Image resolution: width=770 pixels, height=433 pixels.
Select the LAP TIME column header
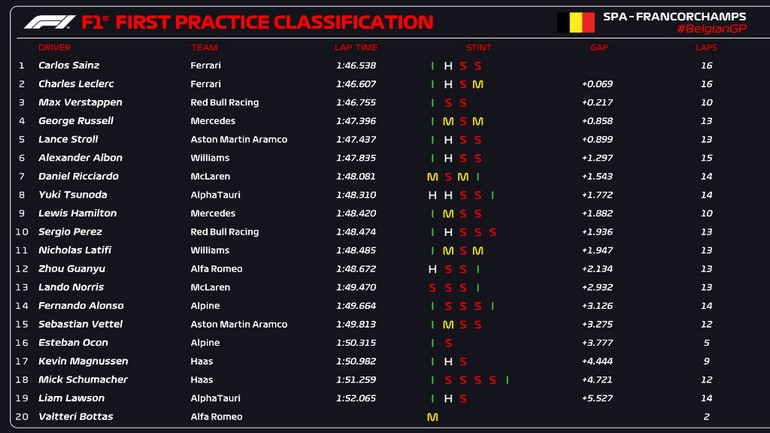click(356, 48)
